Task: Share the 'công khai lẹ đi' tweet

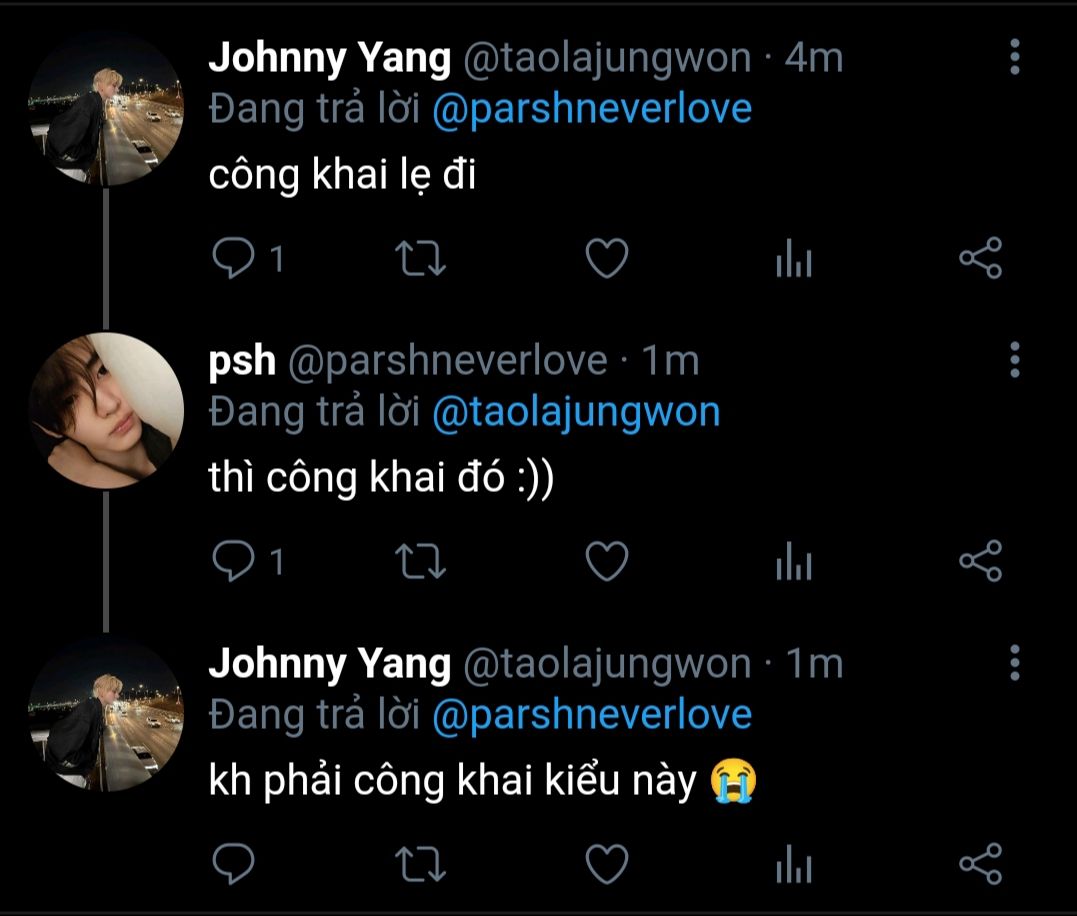Action: point(981,258)
